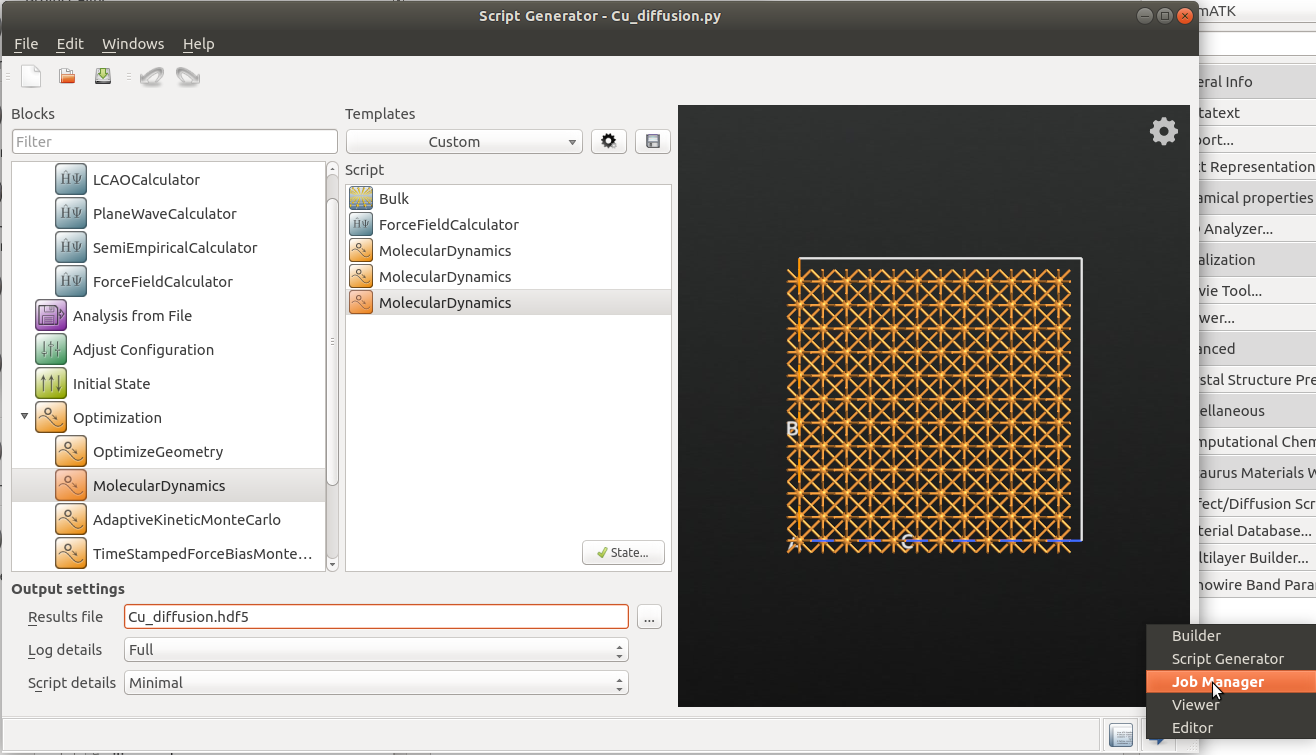Collapse the Optimization tree group

point(24,416)
